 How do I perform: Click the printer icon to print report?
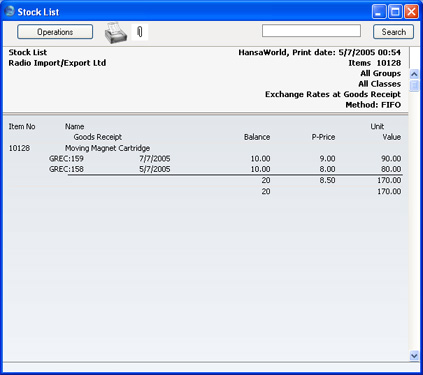pos(116,33)
